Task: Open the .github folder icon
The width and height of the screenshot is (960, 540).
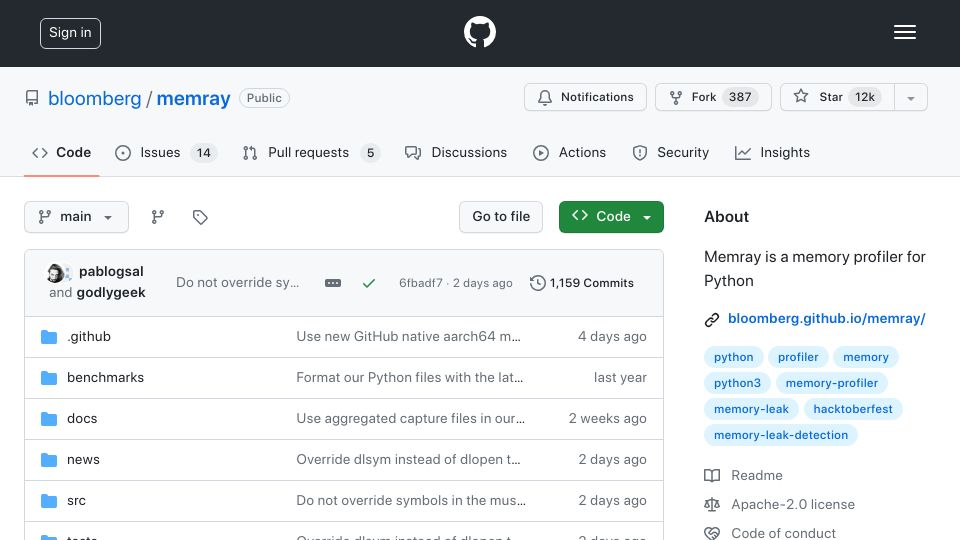Action: pos(49,337)
